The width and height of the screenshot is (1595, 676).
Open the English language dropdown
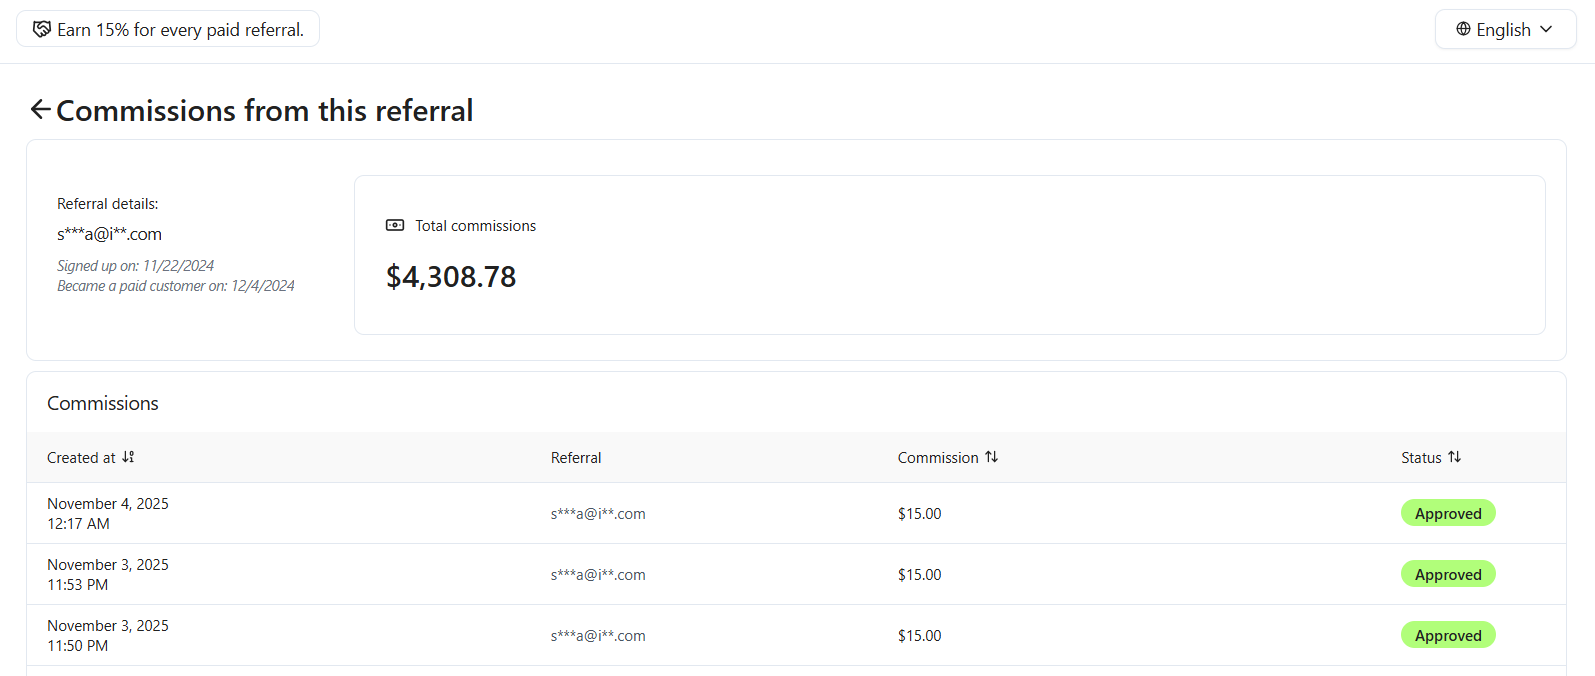[1504, 29]
